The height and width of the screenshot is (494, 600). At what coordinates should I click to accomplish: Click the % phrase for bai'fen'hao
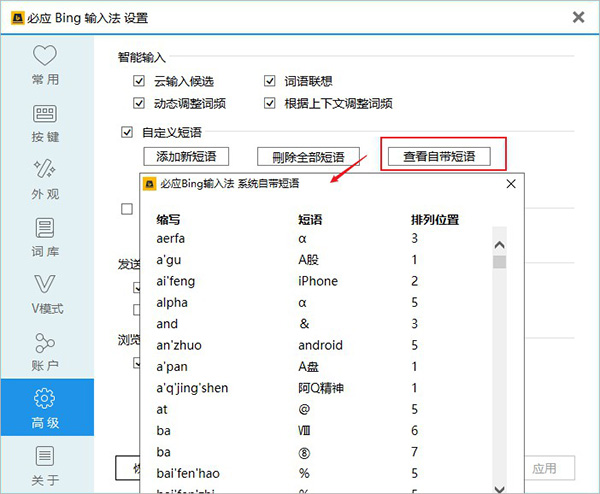[x=304, y=474]
